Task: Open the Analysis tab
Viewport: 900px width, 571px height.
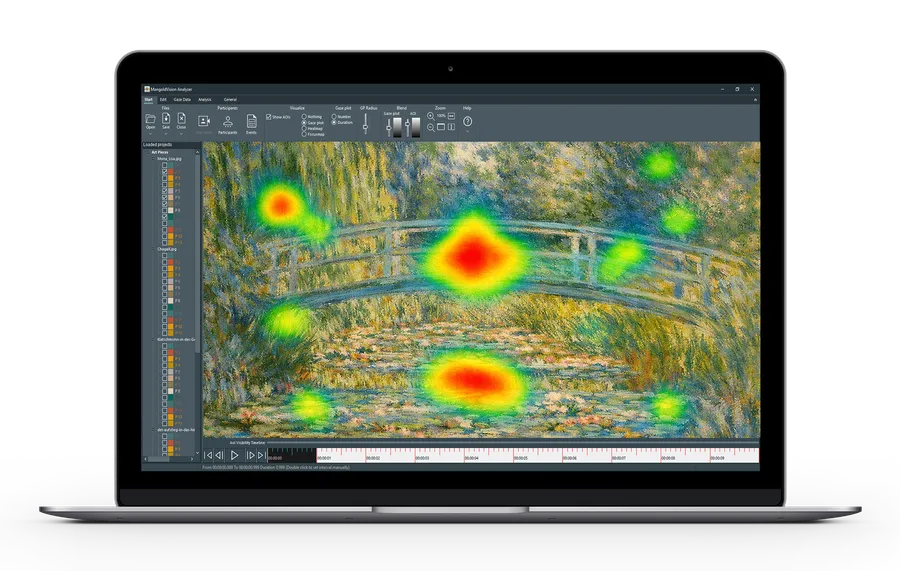Action: tap(205, 100)
